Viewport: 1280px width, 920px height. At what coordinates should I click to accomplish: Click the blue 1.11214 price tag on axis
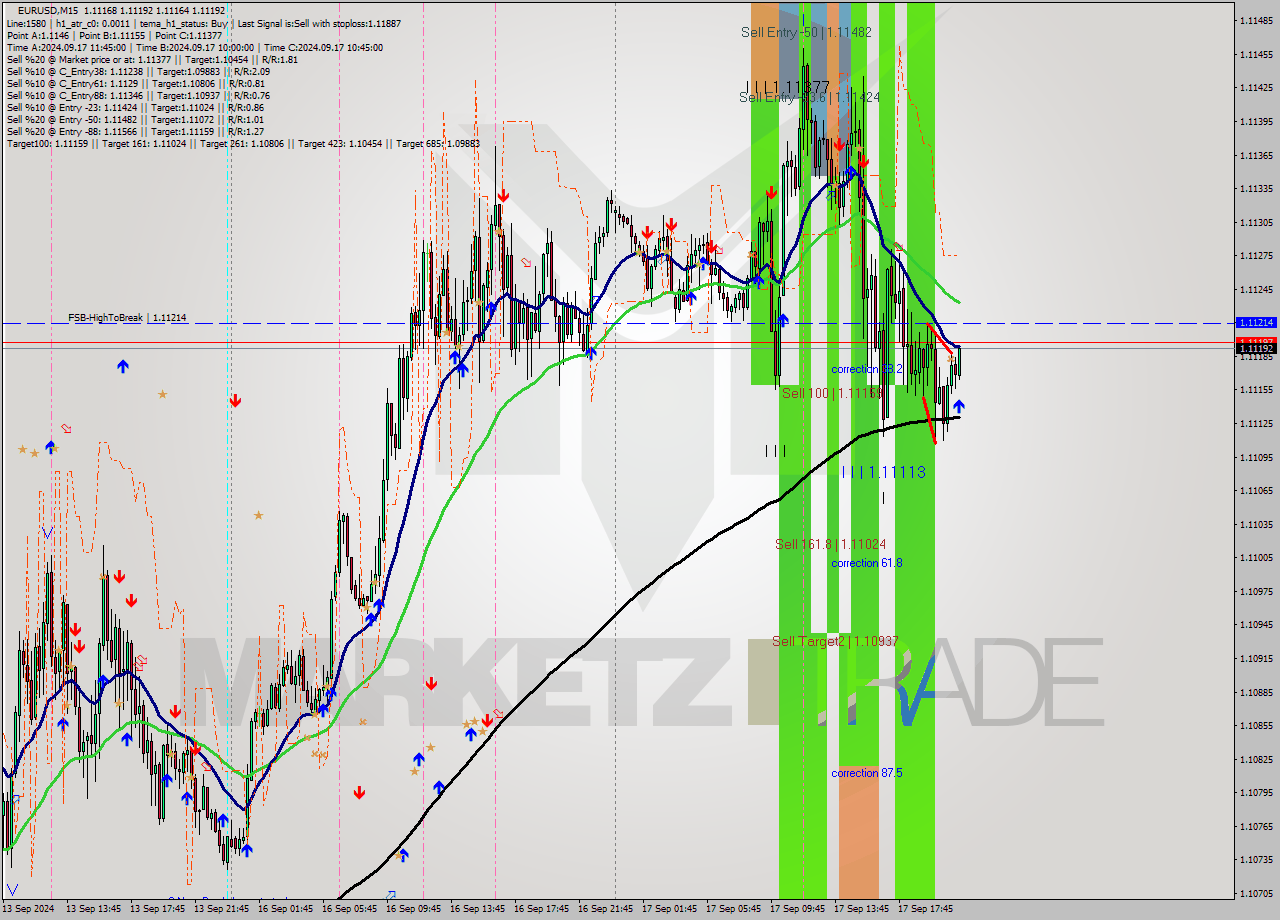tap(1256, 323)
